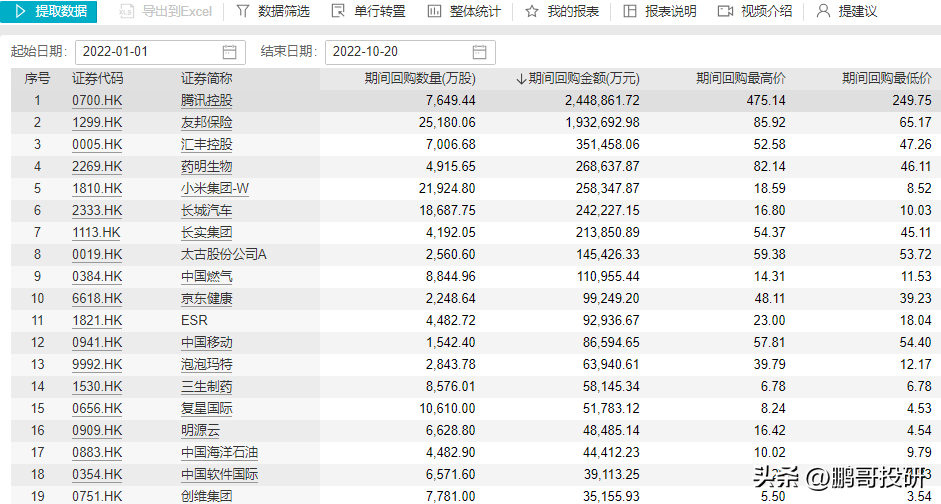Viewport: 941px width, 504px height.
Task: Open stock name link 药明生物
Action: [x=206, y=167]
